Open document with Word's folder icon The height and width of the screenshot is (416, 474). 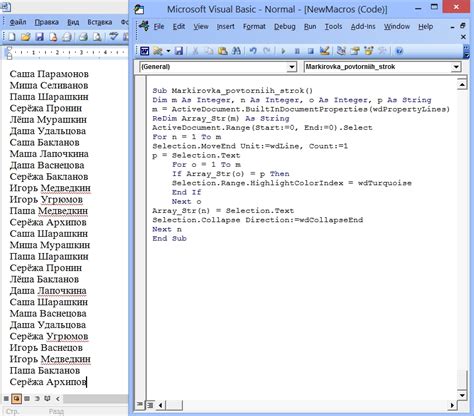point(25,37)
